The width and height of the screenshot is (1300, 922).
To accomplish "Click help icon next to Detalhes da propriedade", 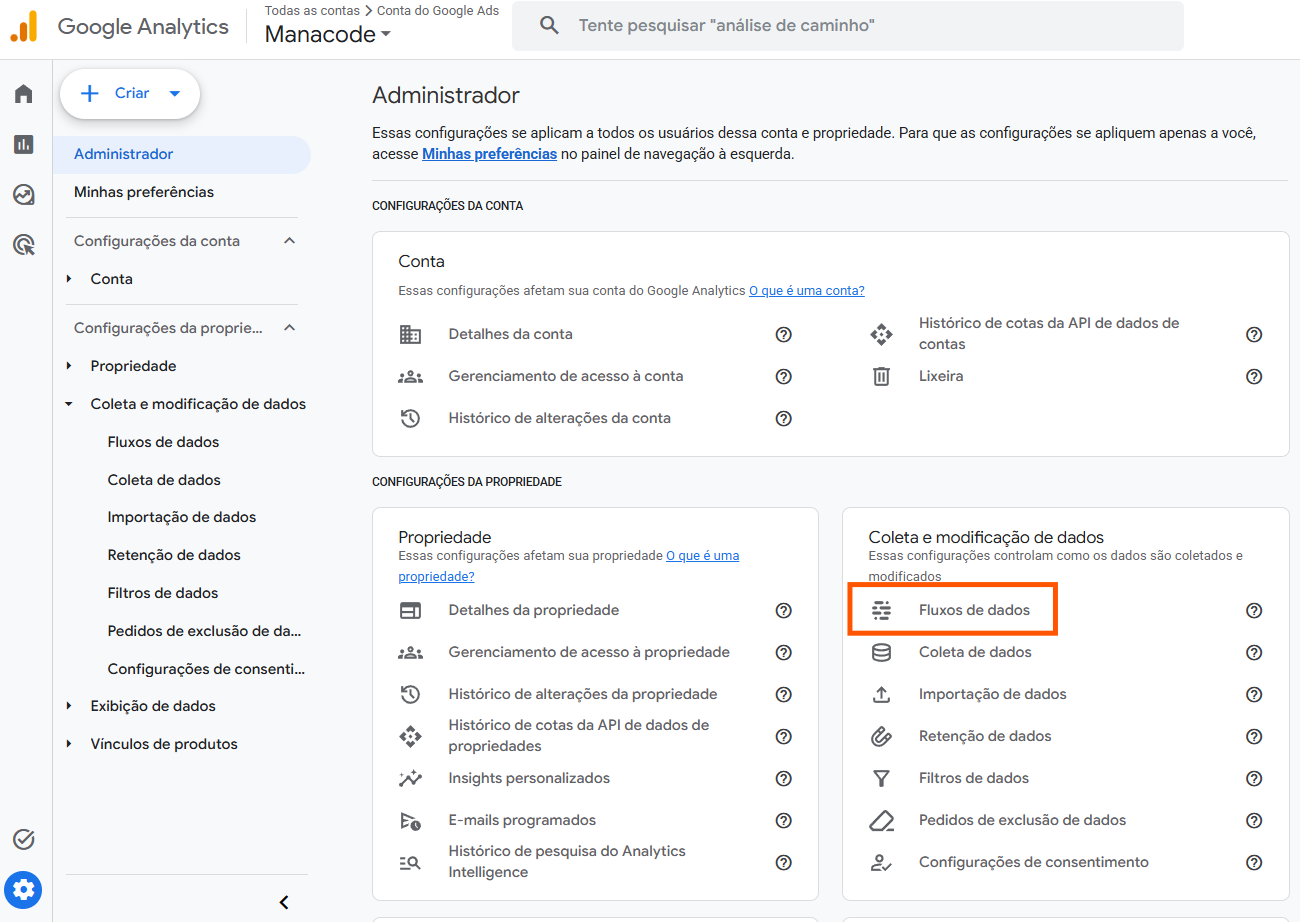I will pyautogui.click(x=784, y=610).
